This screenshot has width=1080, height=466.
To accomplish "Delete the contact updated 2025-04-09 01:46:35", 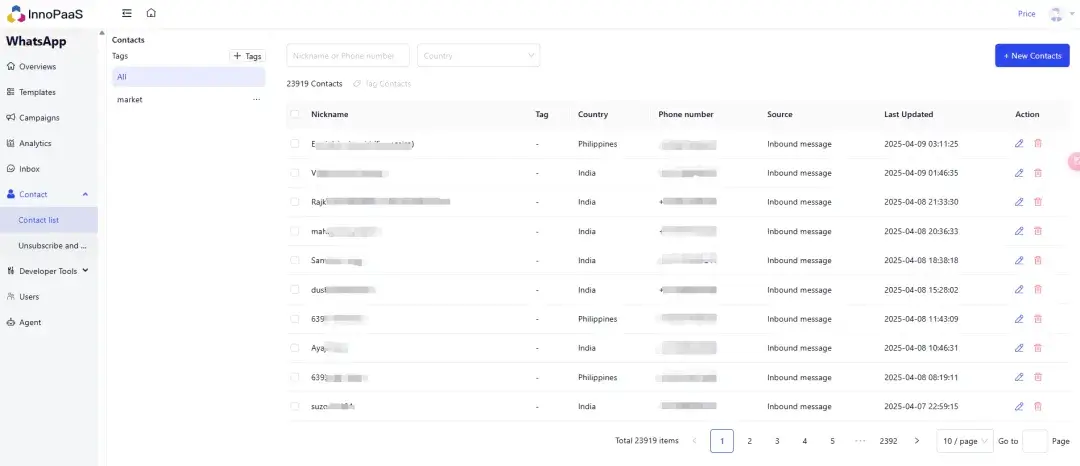I will [x=1037, y=173].
